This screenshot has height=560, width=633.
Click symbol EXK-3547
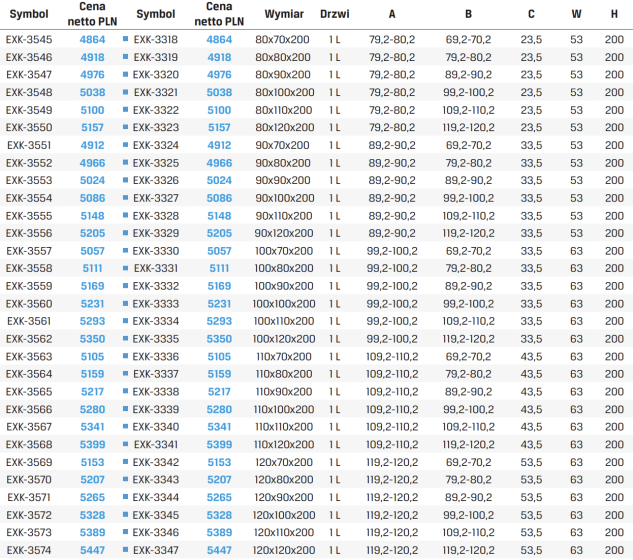click(x=29, y=75)
